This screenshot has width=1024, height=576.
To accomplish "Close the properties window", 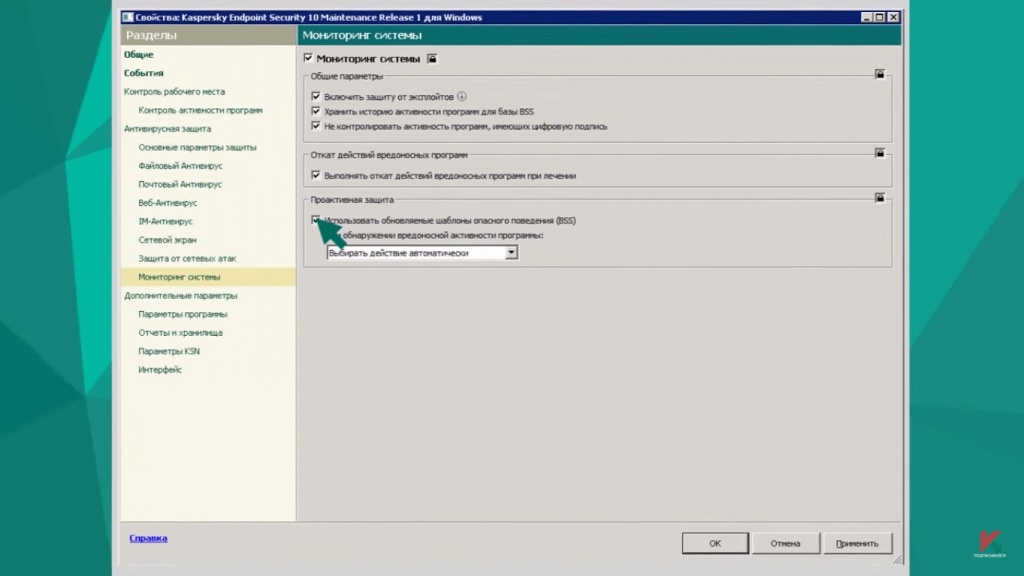I will 893,18.
